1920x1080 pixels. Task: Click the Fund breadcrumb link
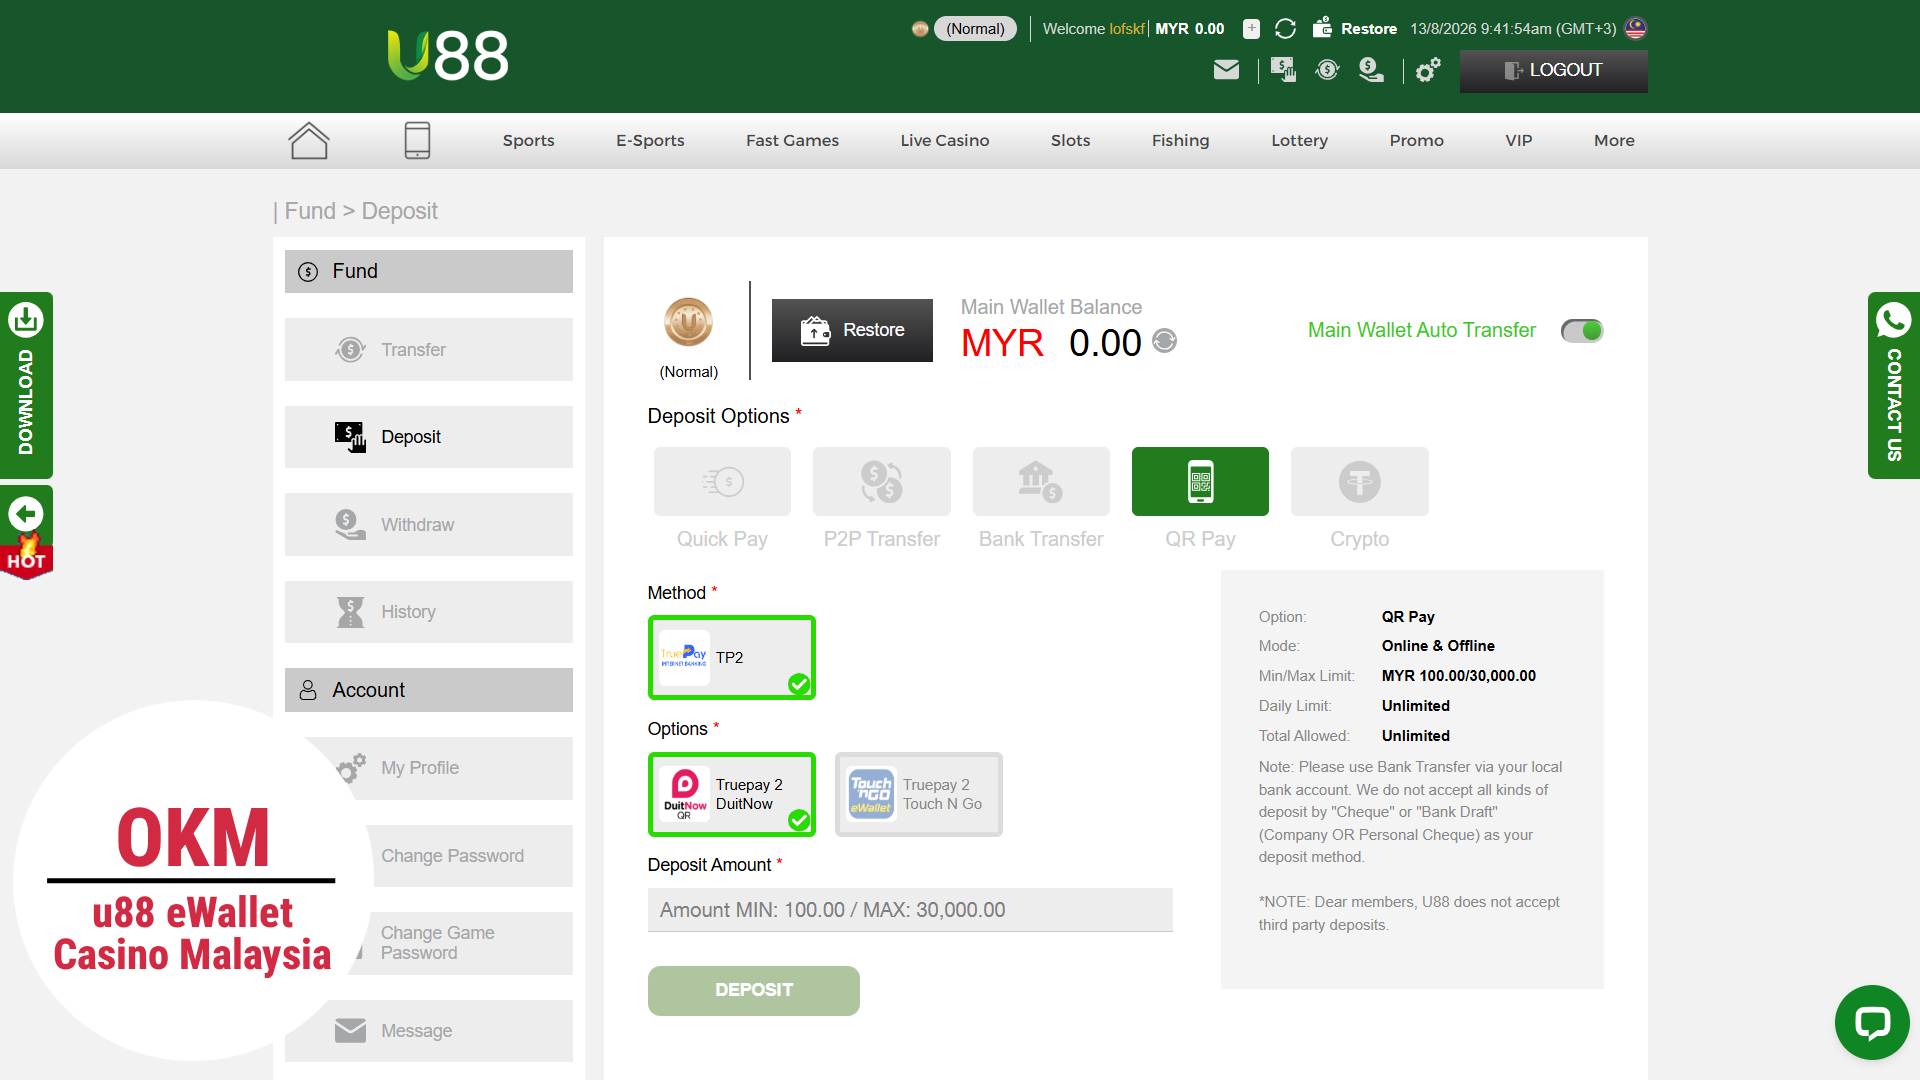point(310,211)
